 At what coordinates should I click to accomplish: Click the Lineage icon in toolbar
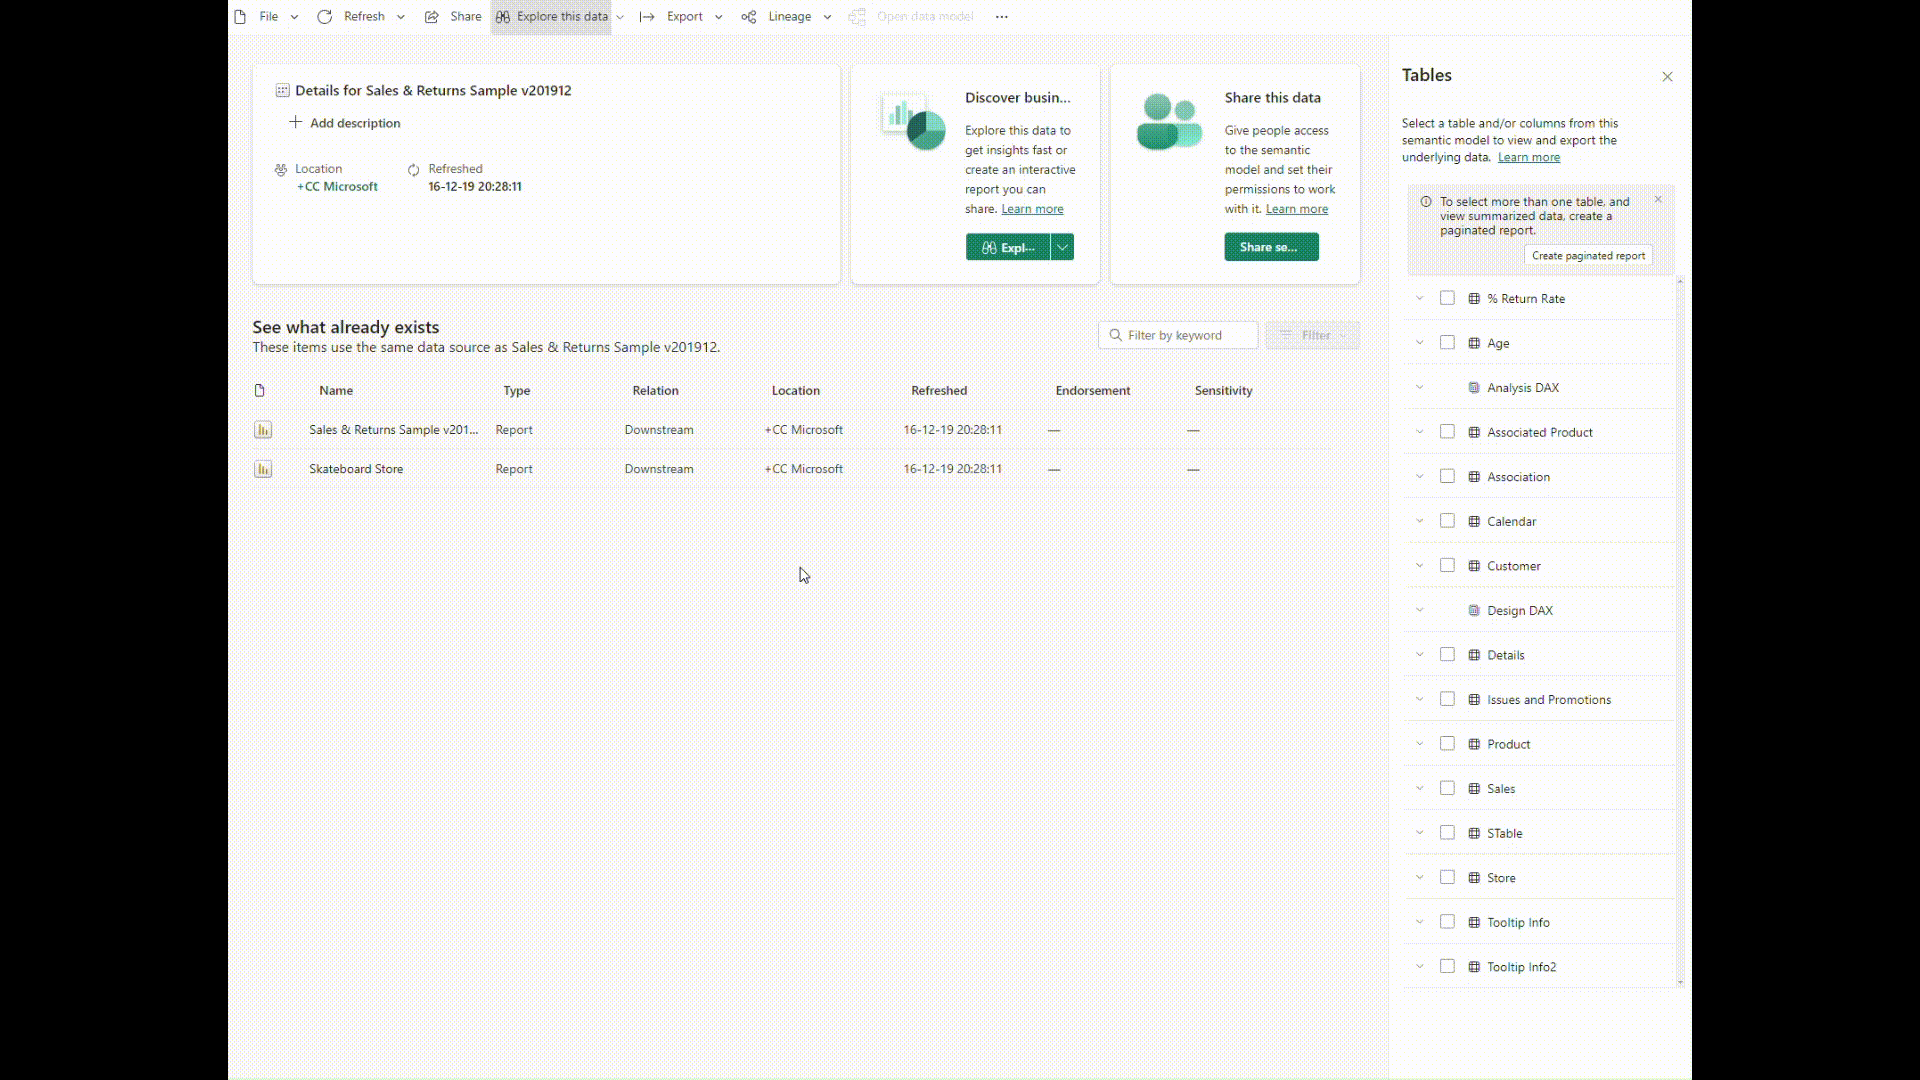point(749,17)
